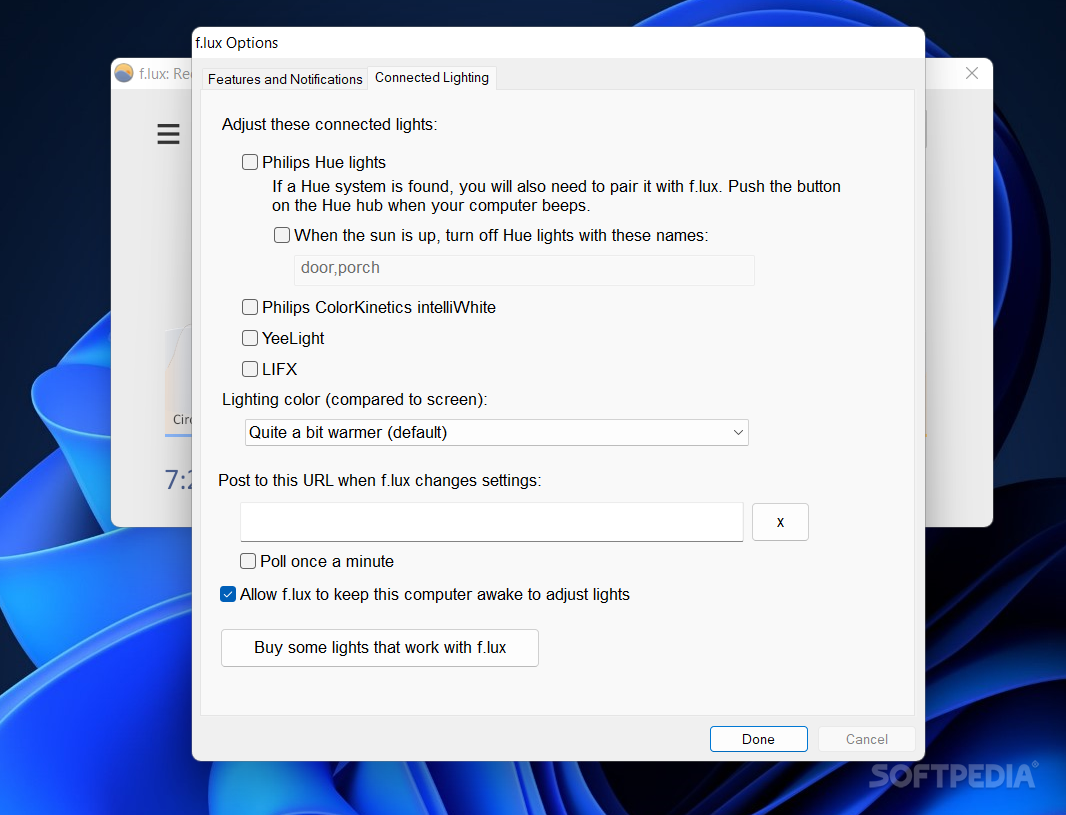The width and height of the screenshot is (1066, 815).
Task: Click the f.lux Options title text
Action: point(237,43)
